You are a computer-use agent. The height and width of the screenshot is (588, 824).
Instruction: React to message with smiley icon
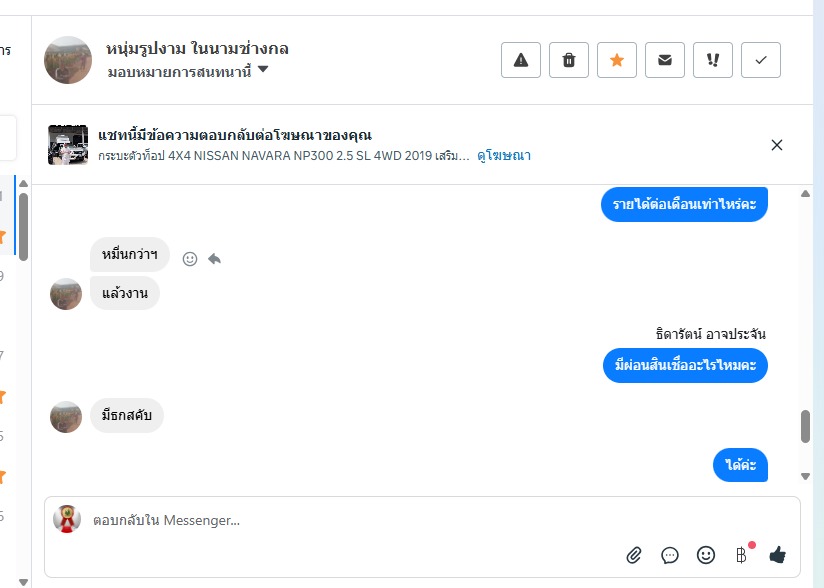coord(190,259)
